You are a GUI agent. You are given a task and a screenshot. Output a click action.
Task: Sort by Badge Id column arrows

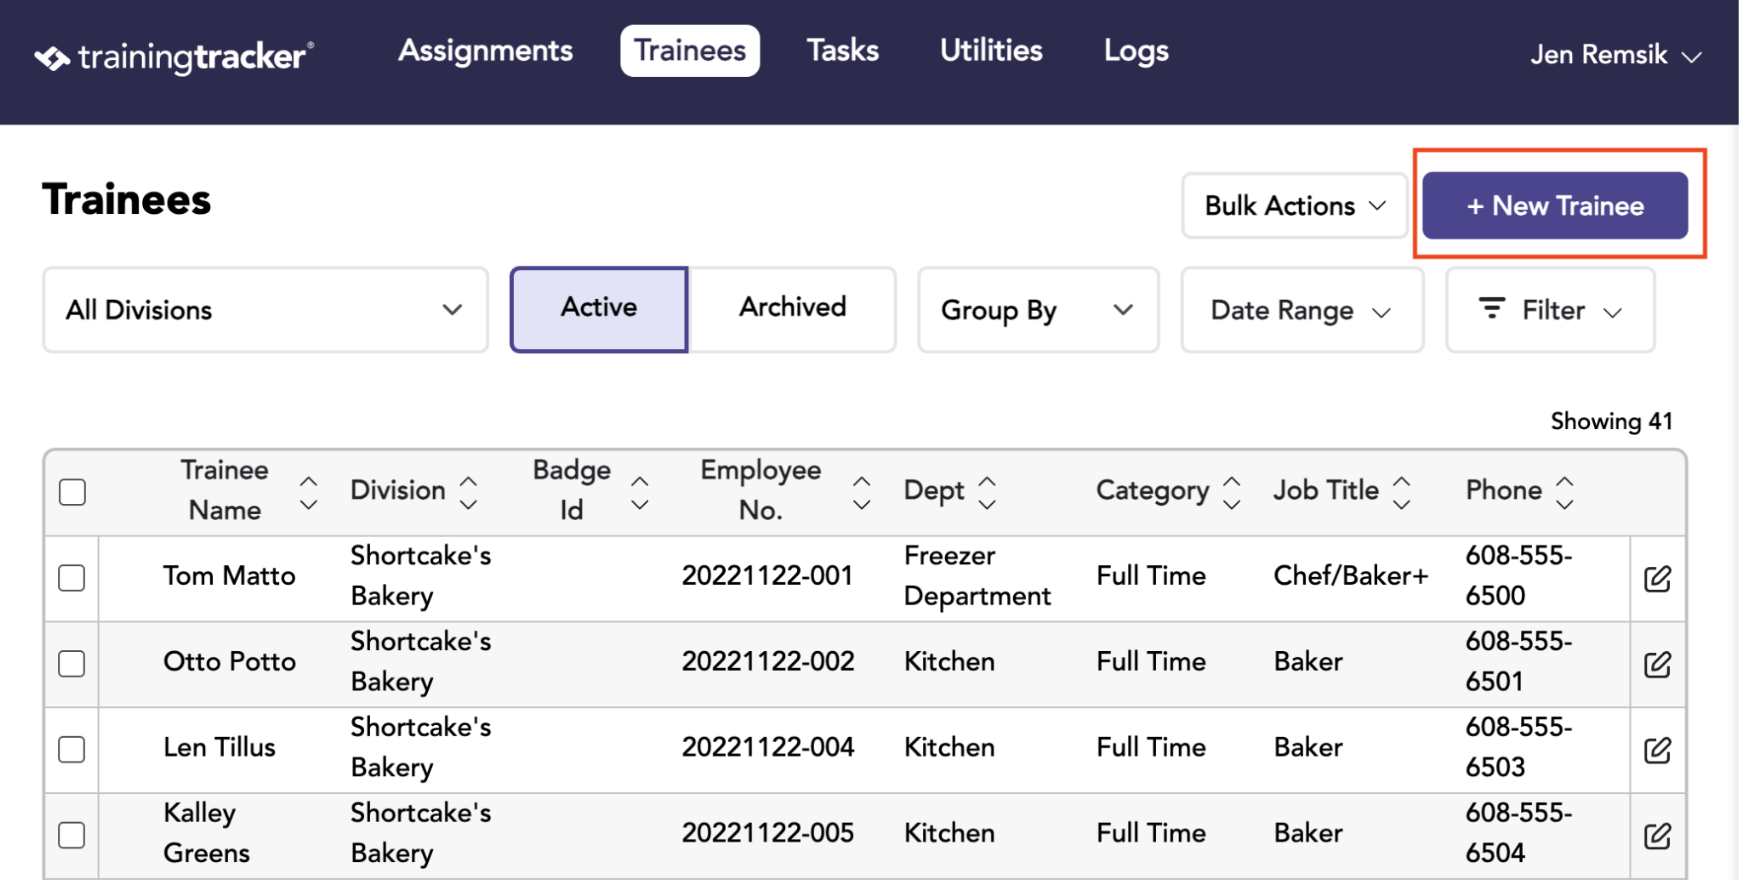[x=640, y=493]
